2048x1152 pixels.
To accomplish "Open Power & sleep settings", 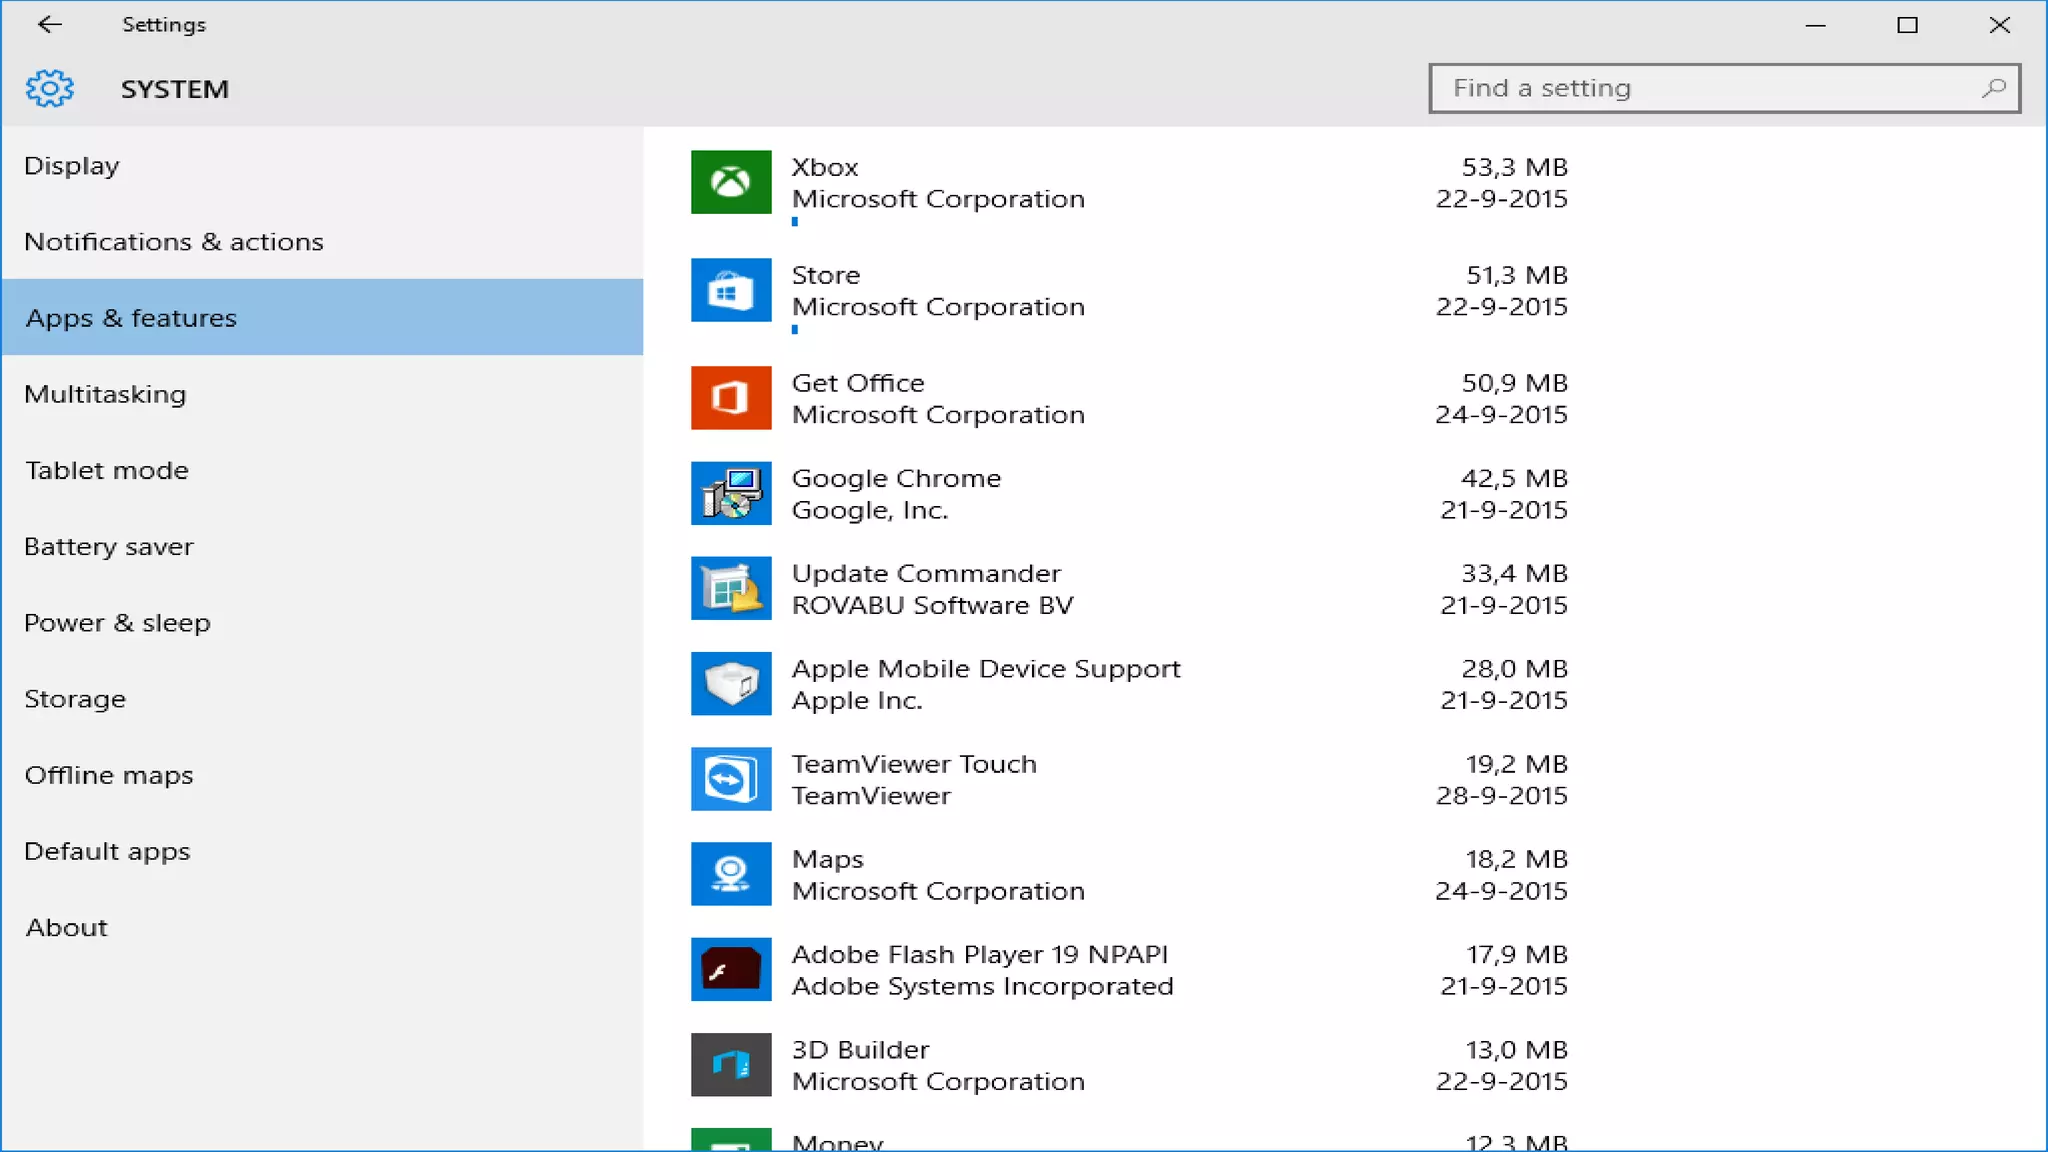I will pyautogui.click(x=322, y=622).
